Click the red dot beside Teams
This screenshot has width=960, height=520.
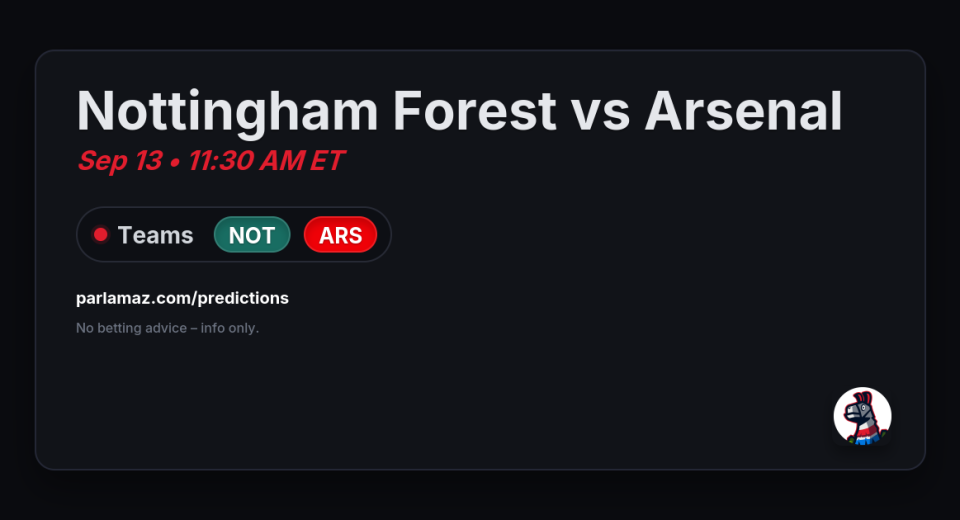point(100,235)
